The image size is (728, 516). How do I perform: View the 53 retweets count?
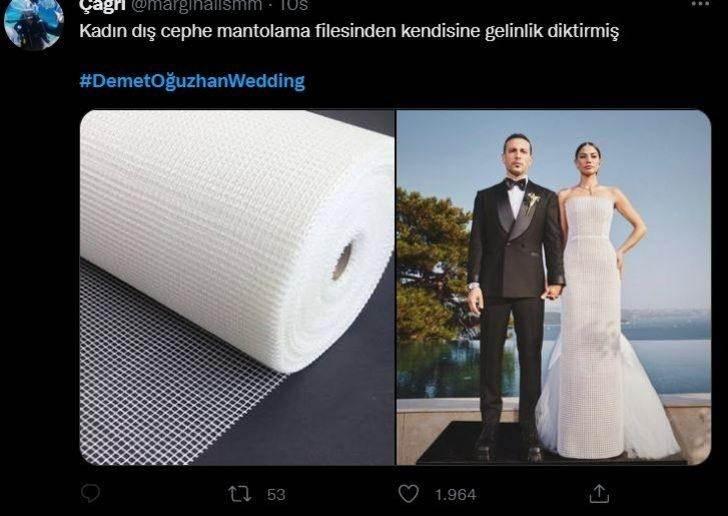click(x=276, y=495)
